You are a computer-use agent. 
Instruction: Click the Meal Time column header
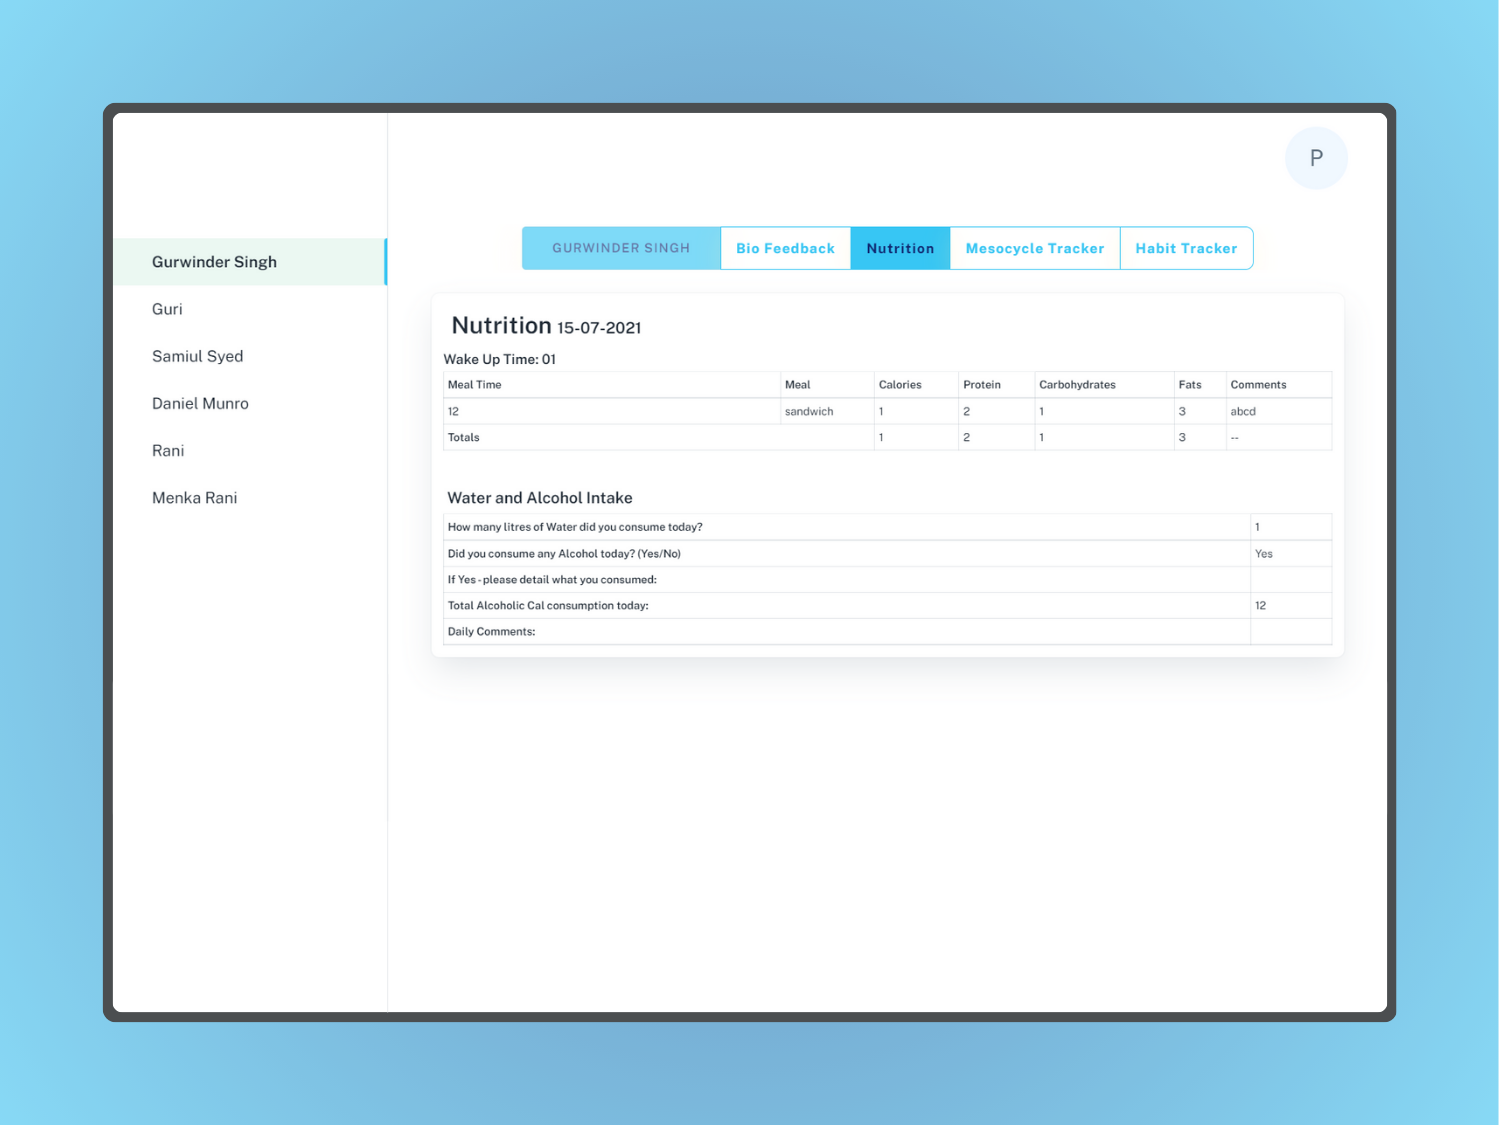(475, 384)
